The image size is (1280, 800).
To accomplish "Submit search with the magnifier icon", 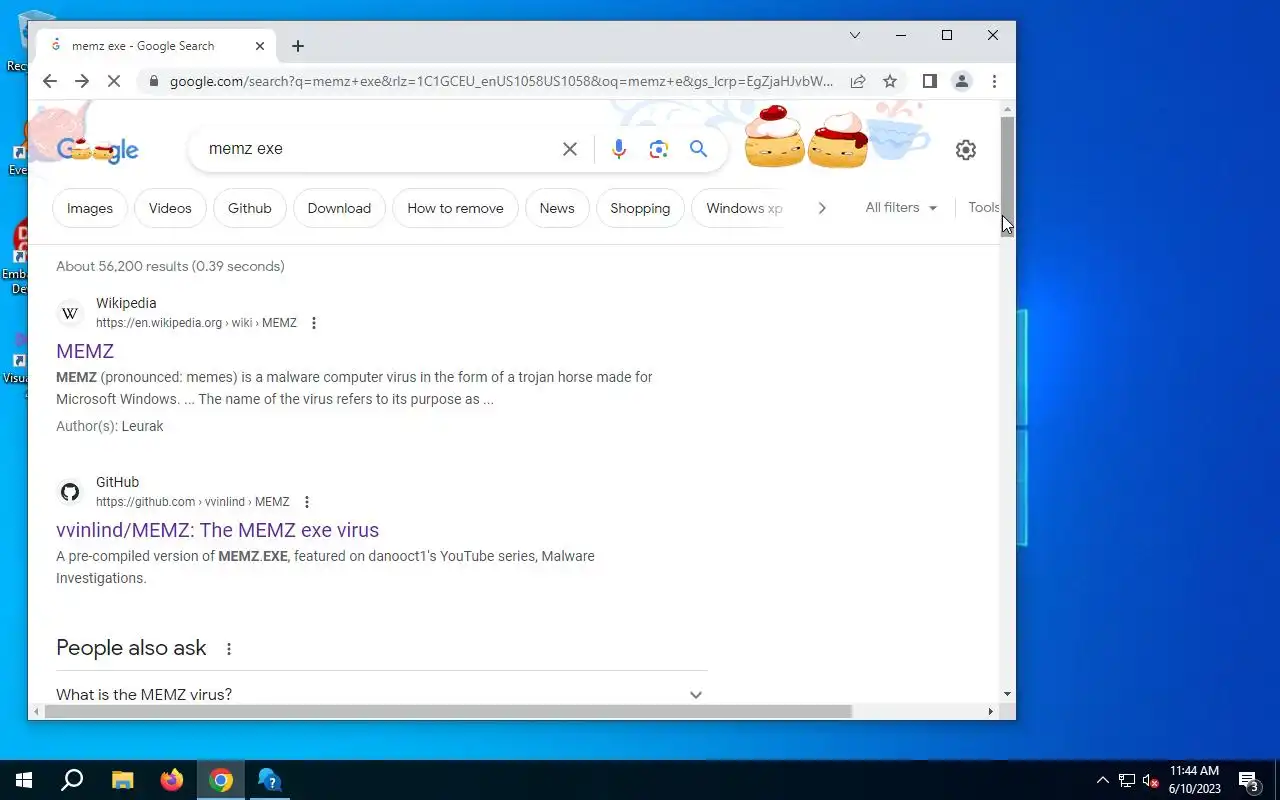I will pyautogui.click(x=698, y=149).
